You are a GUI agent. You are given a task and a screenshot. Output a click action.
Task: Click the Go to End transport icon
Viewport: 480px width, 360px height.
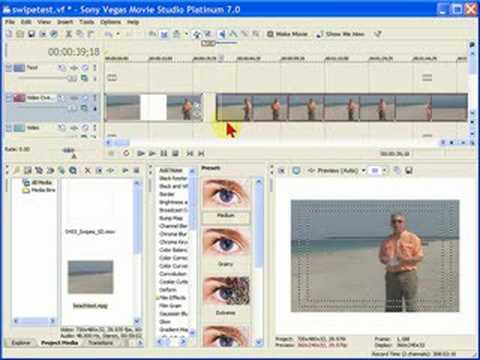(x=201, y=153)
